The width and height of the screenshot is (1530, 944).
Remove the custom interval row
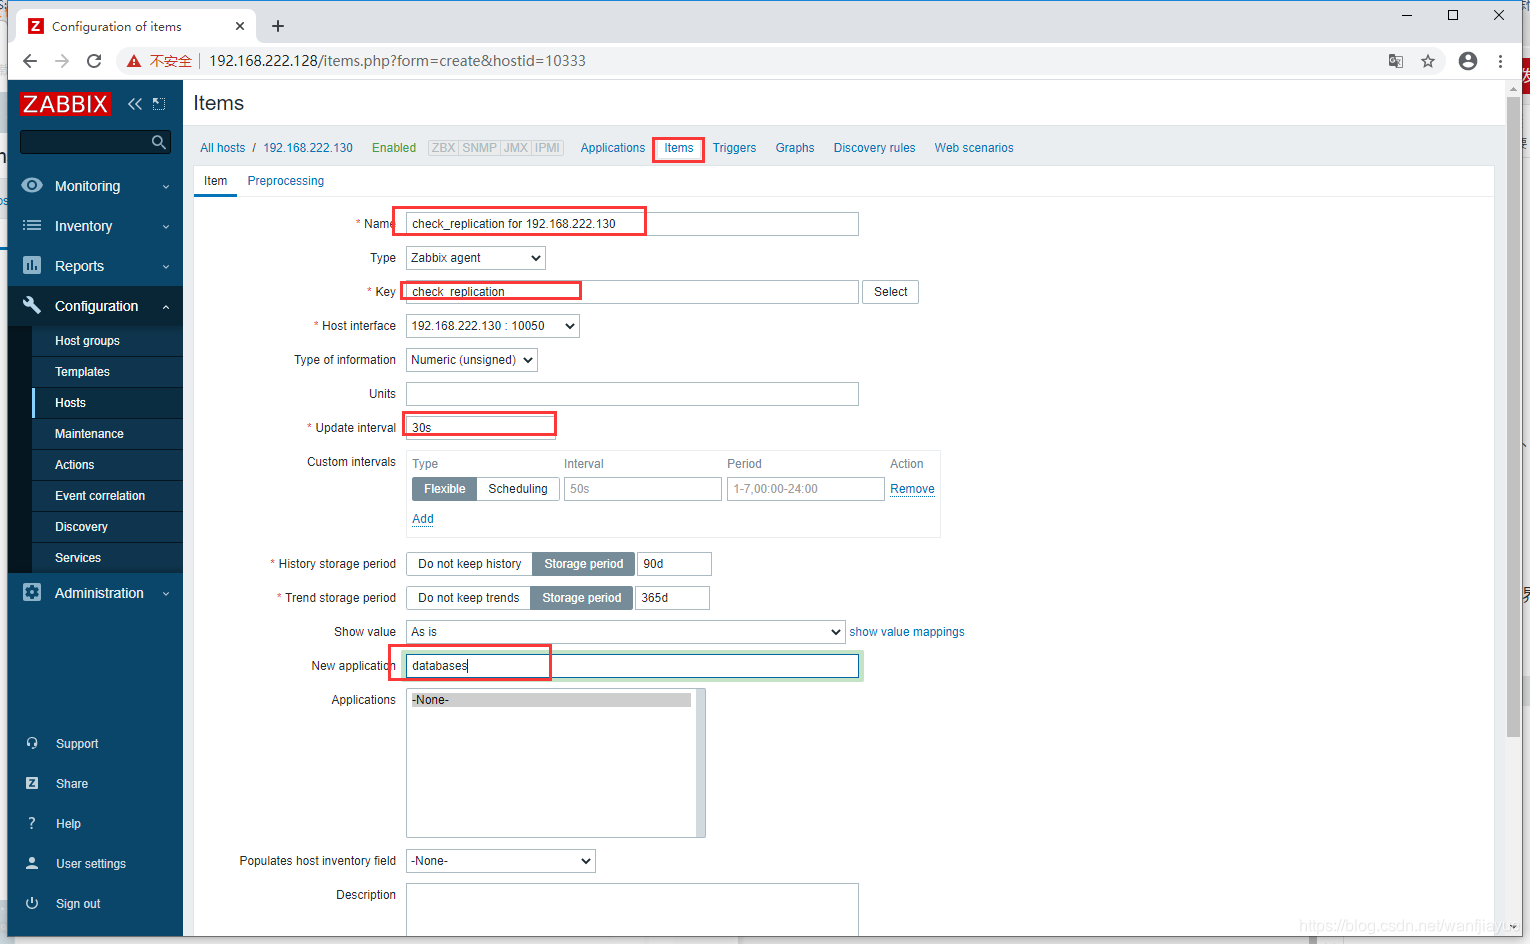[912, 489]
